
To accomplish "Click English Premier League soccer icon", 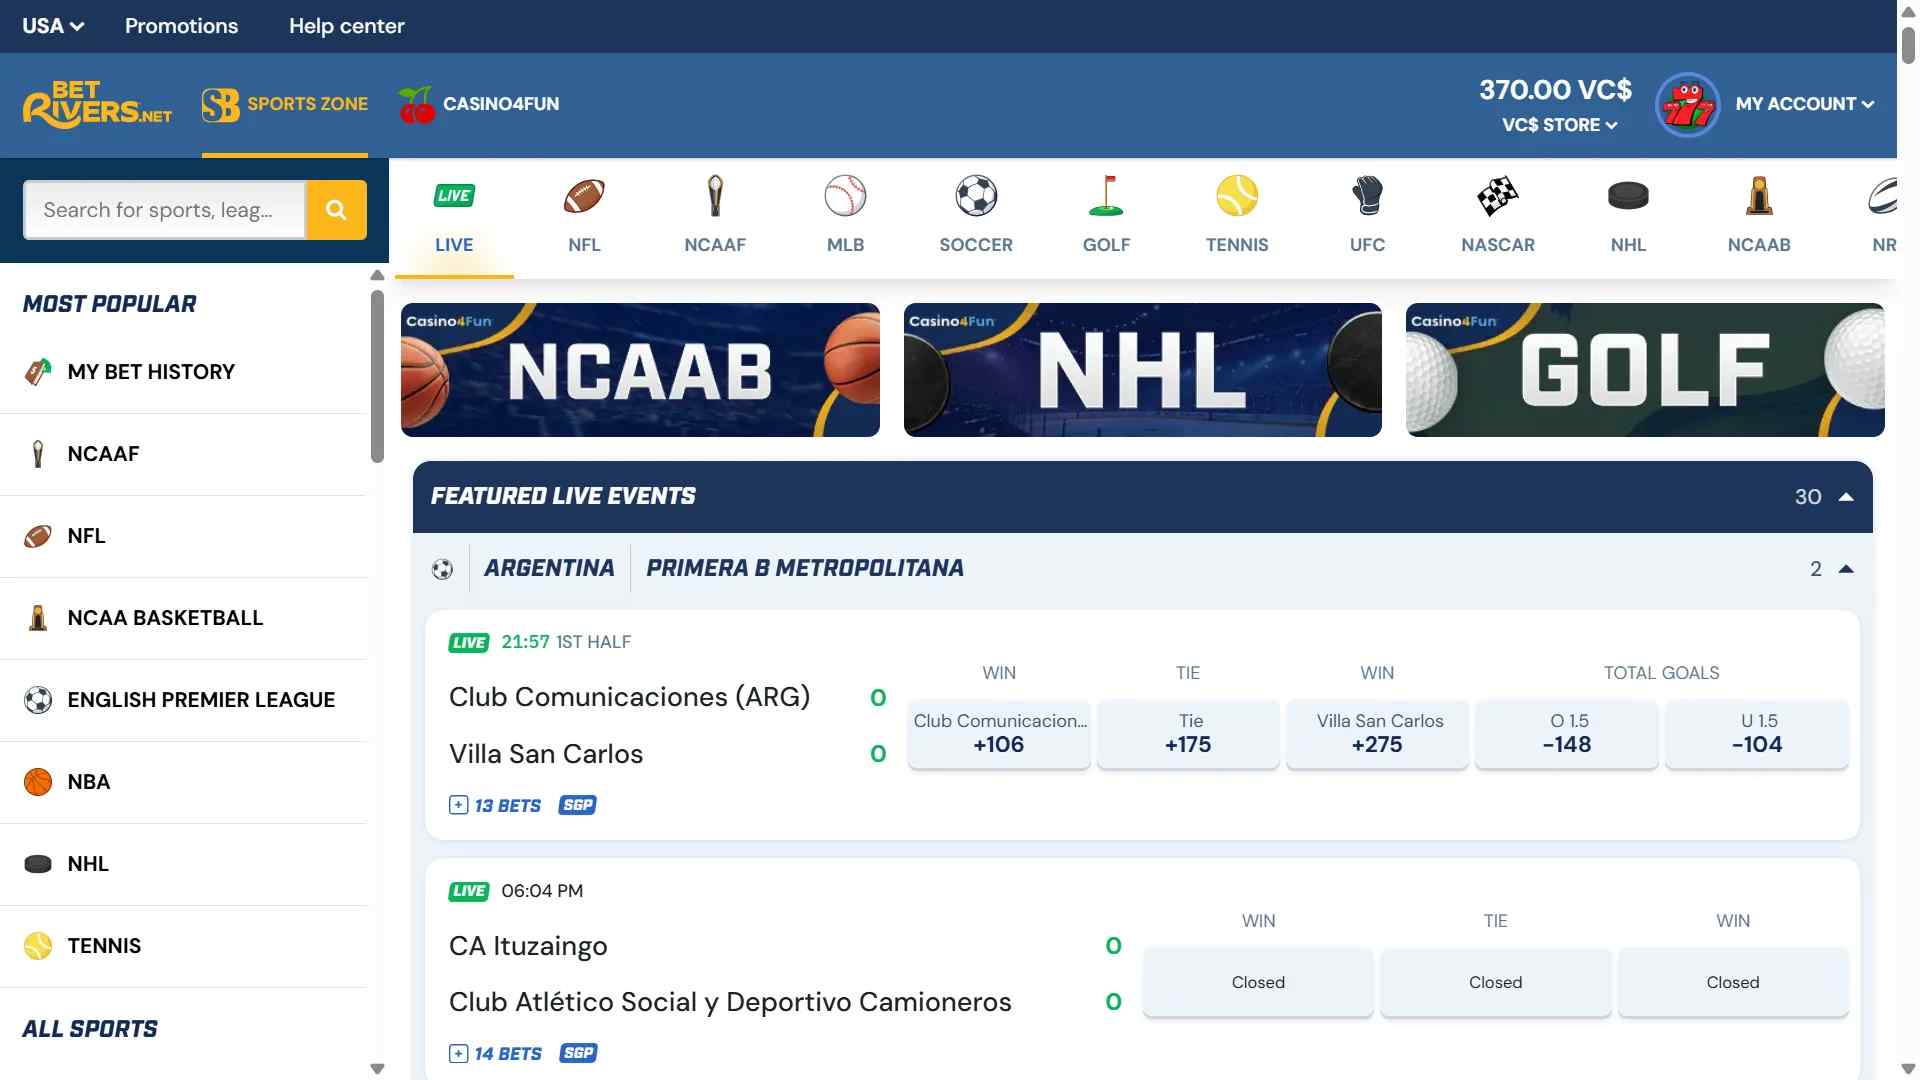I will point(38,700).
